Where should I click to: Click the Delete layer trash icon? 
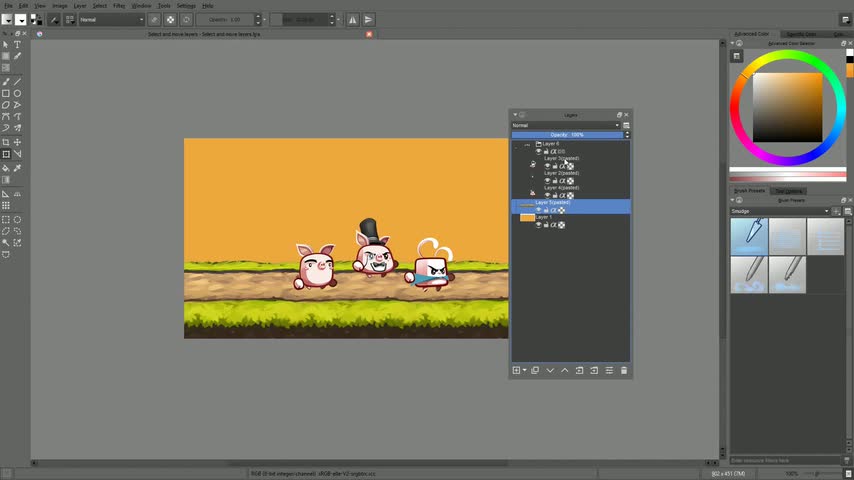pos(624,370)
